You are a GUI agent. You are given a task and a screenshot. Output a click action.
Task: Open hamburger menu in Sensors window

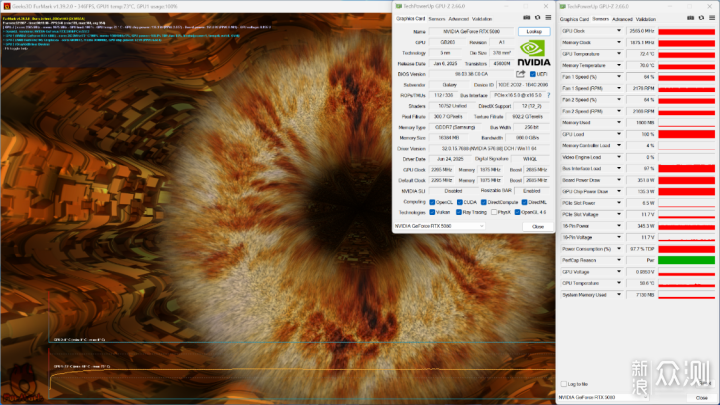(x=712, y=18)
